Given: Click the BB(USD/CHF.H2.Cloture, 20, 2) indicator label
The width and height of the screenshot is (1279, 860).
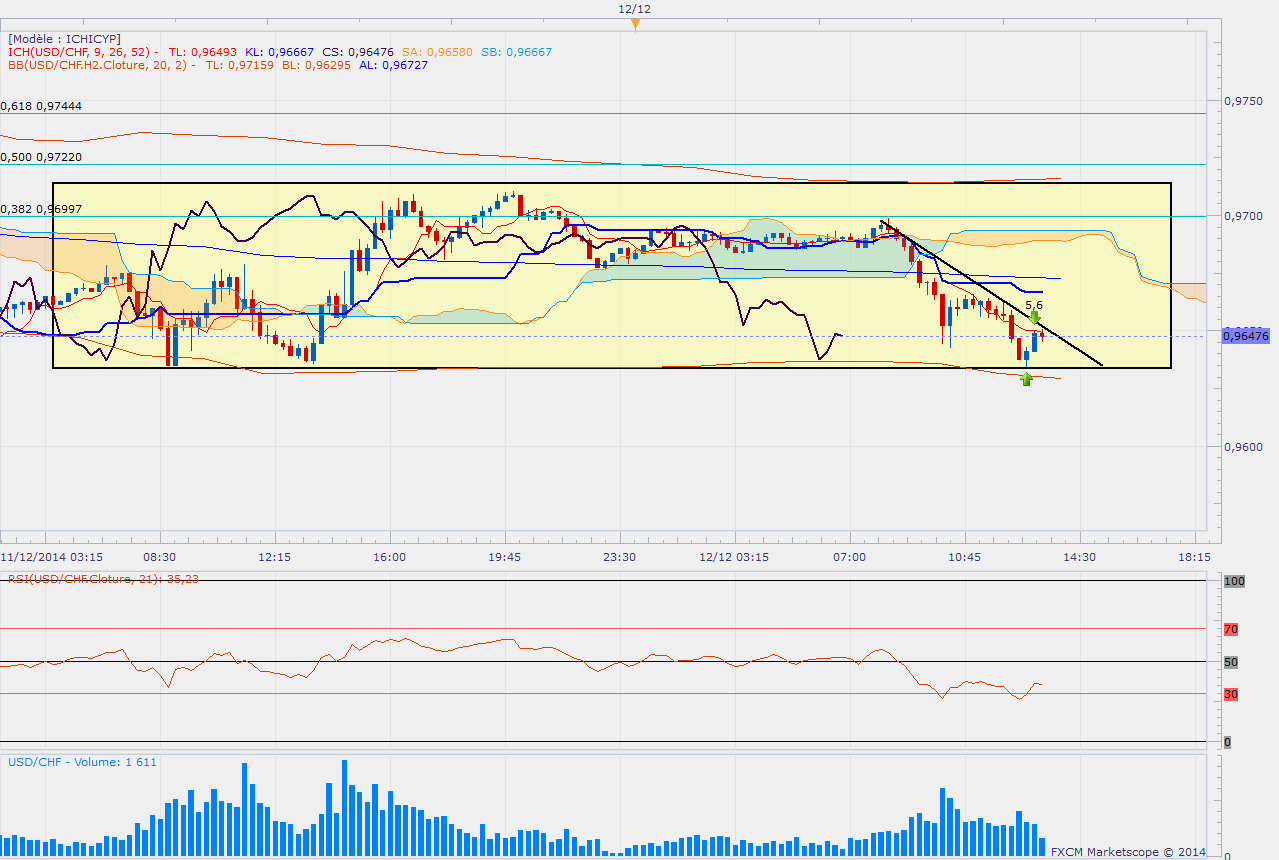Looking at the screenshot, I should [98, 65].
